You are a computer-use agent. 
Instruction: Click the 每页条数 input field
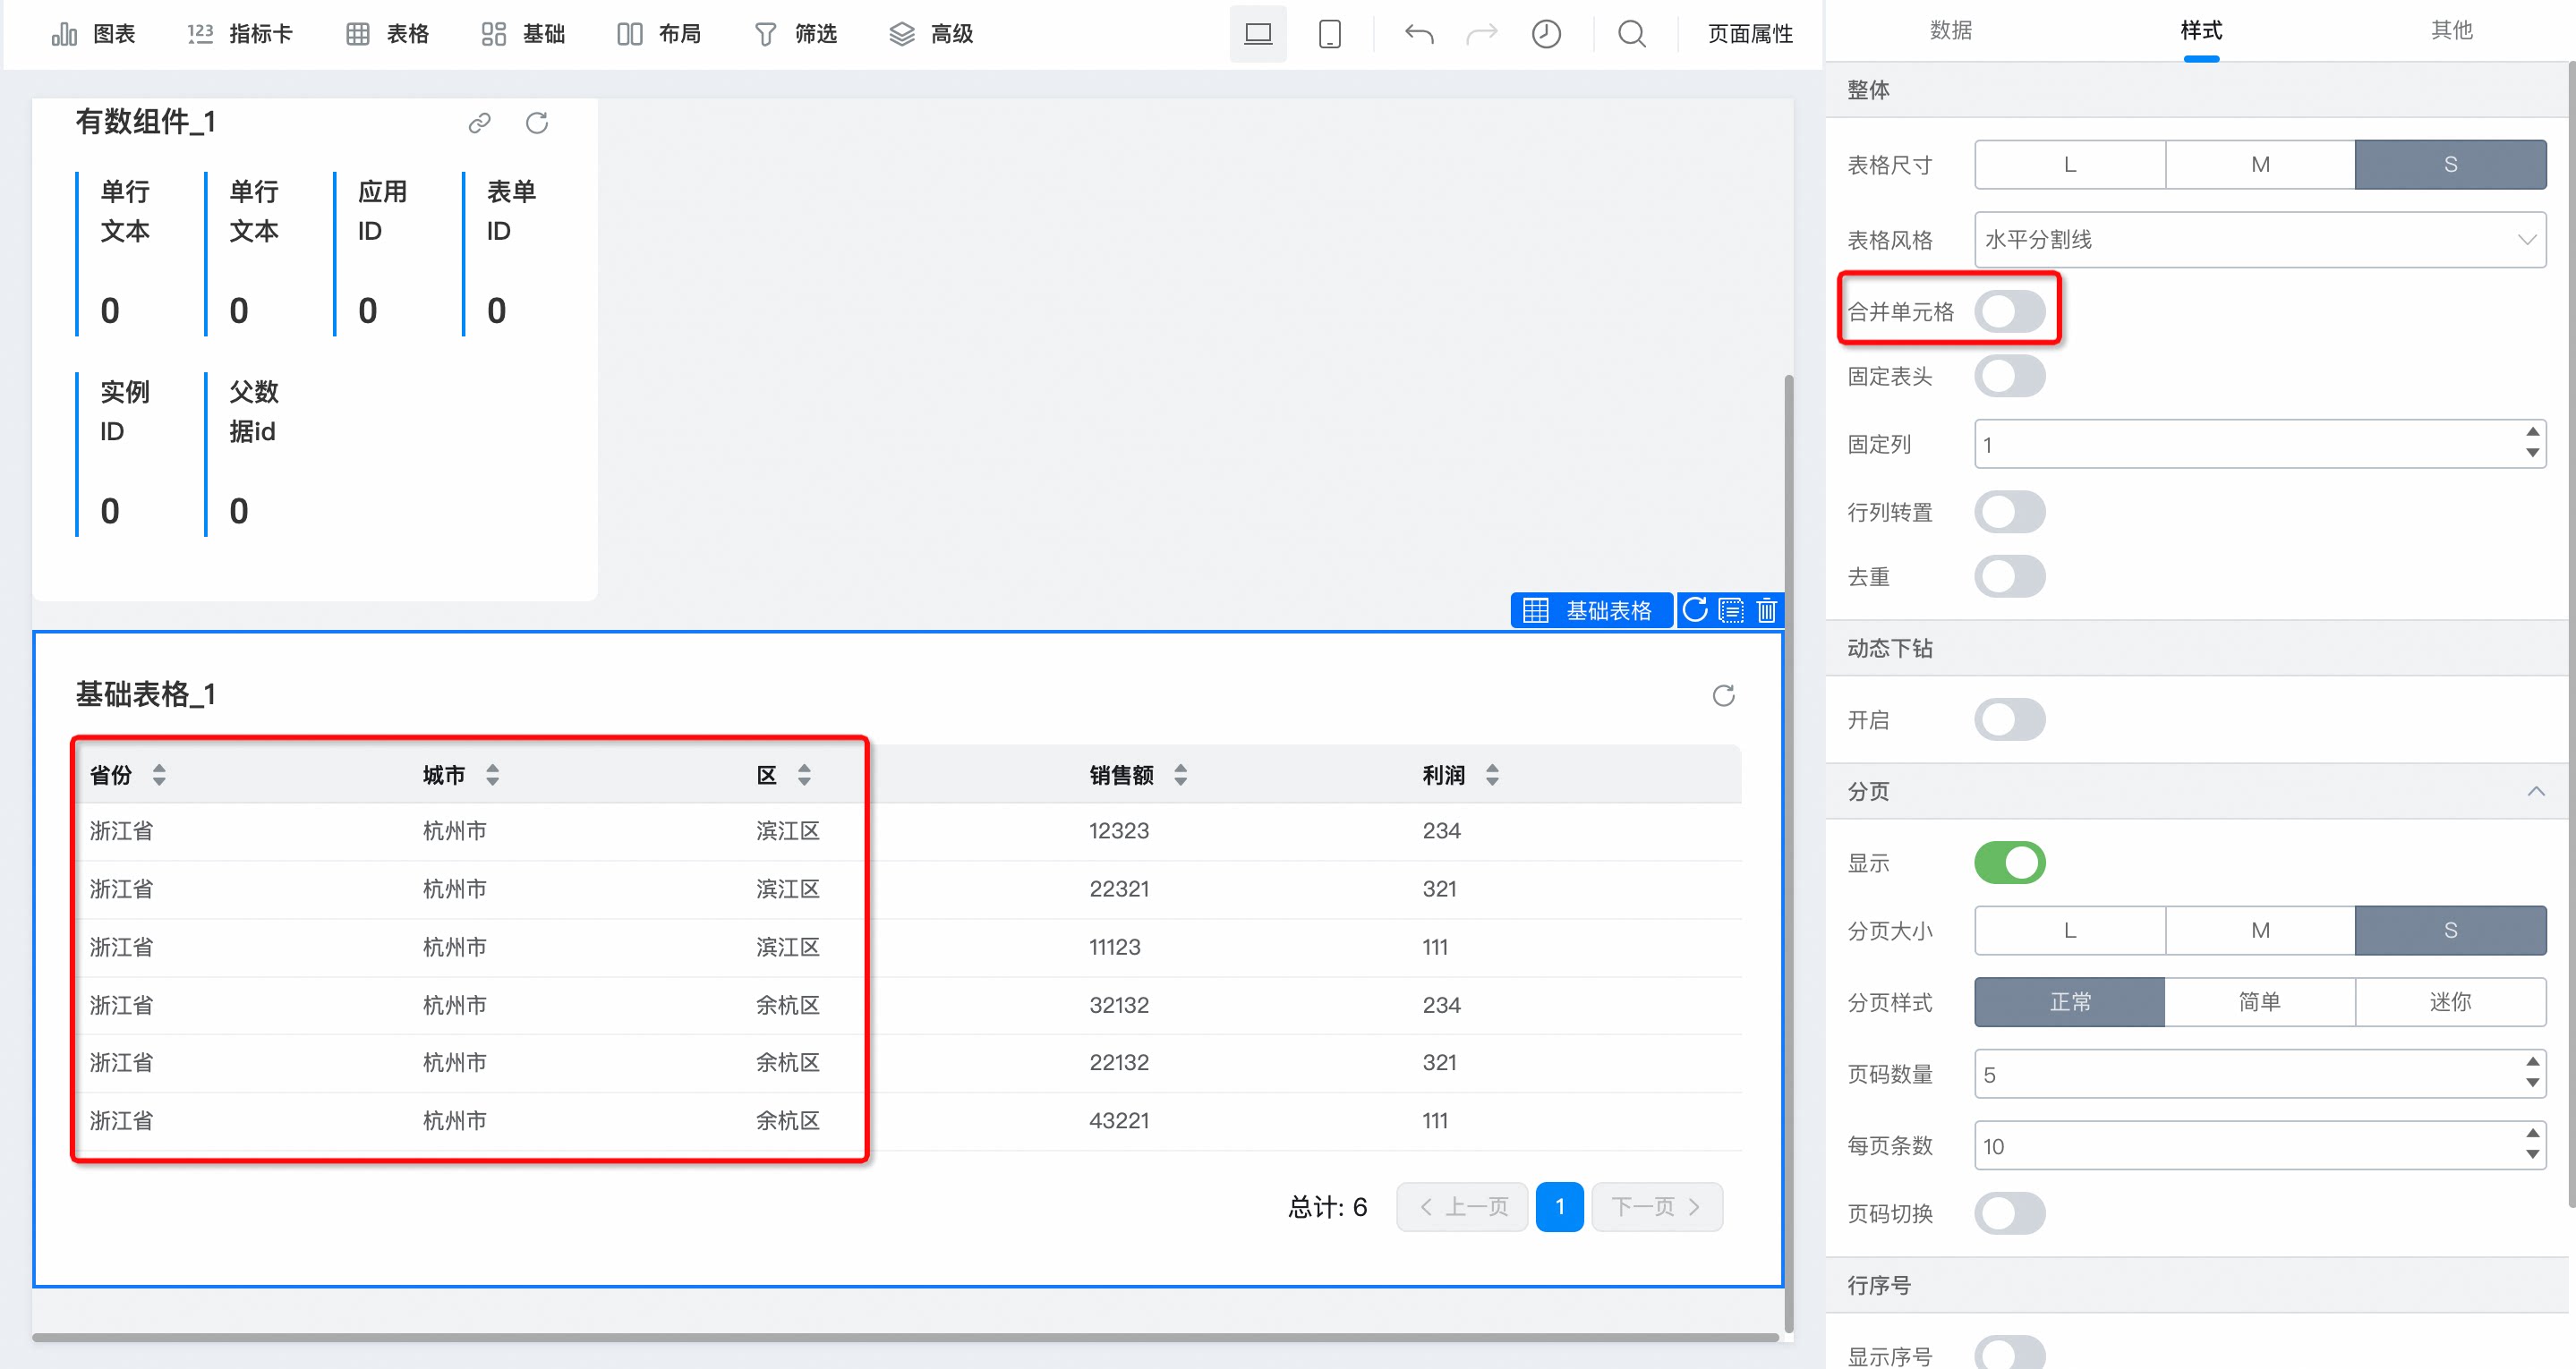(2260, 1146)
